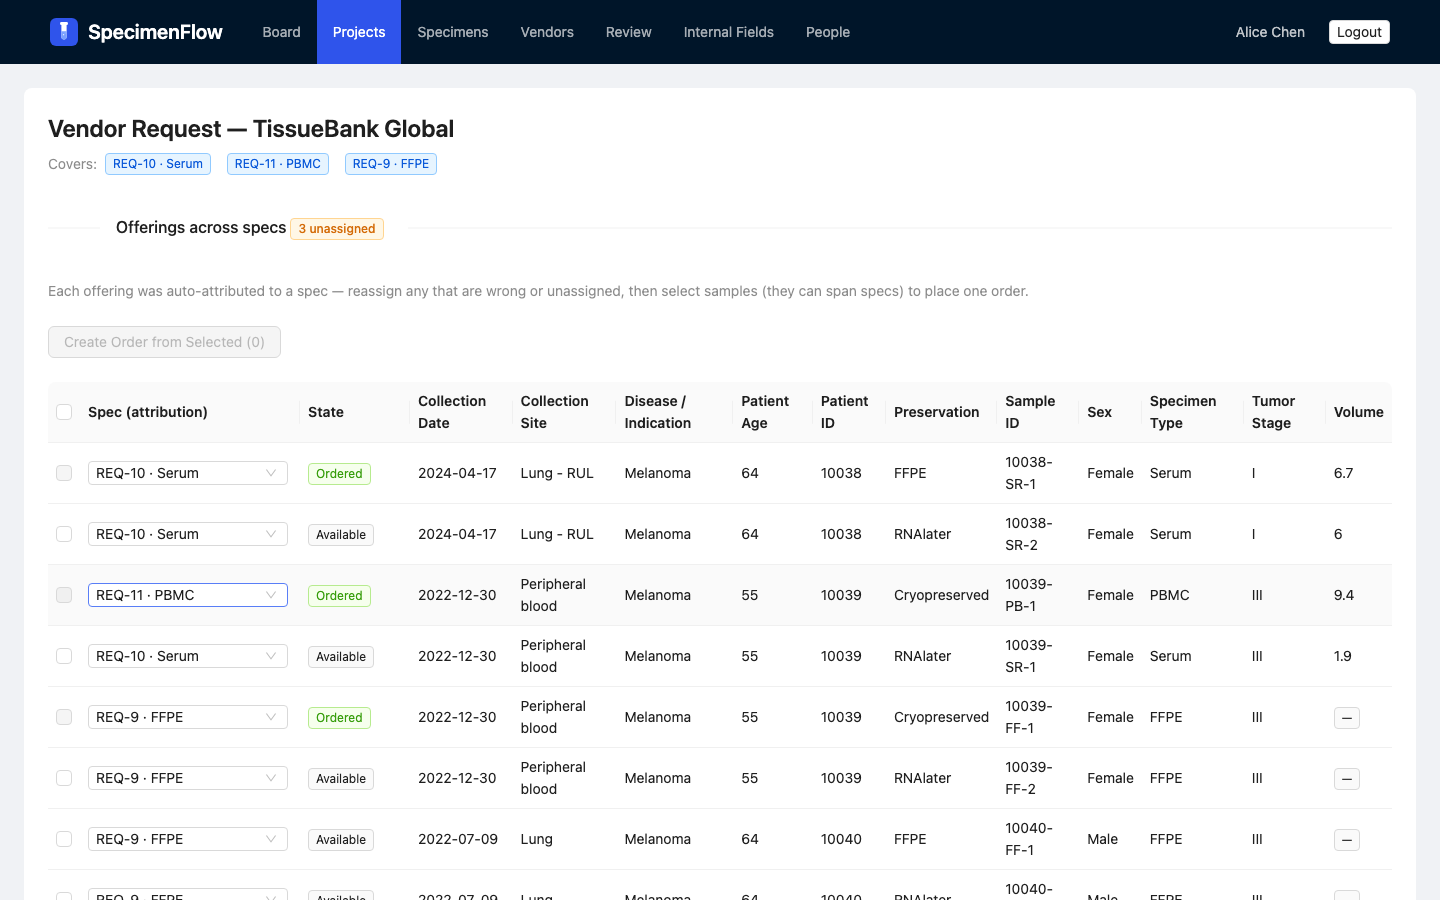Open spec dropdown for sample 10039-FF-1

click(x=188, y=717)
